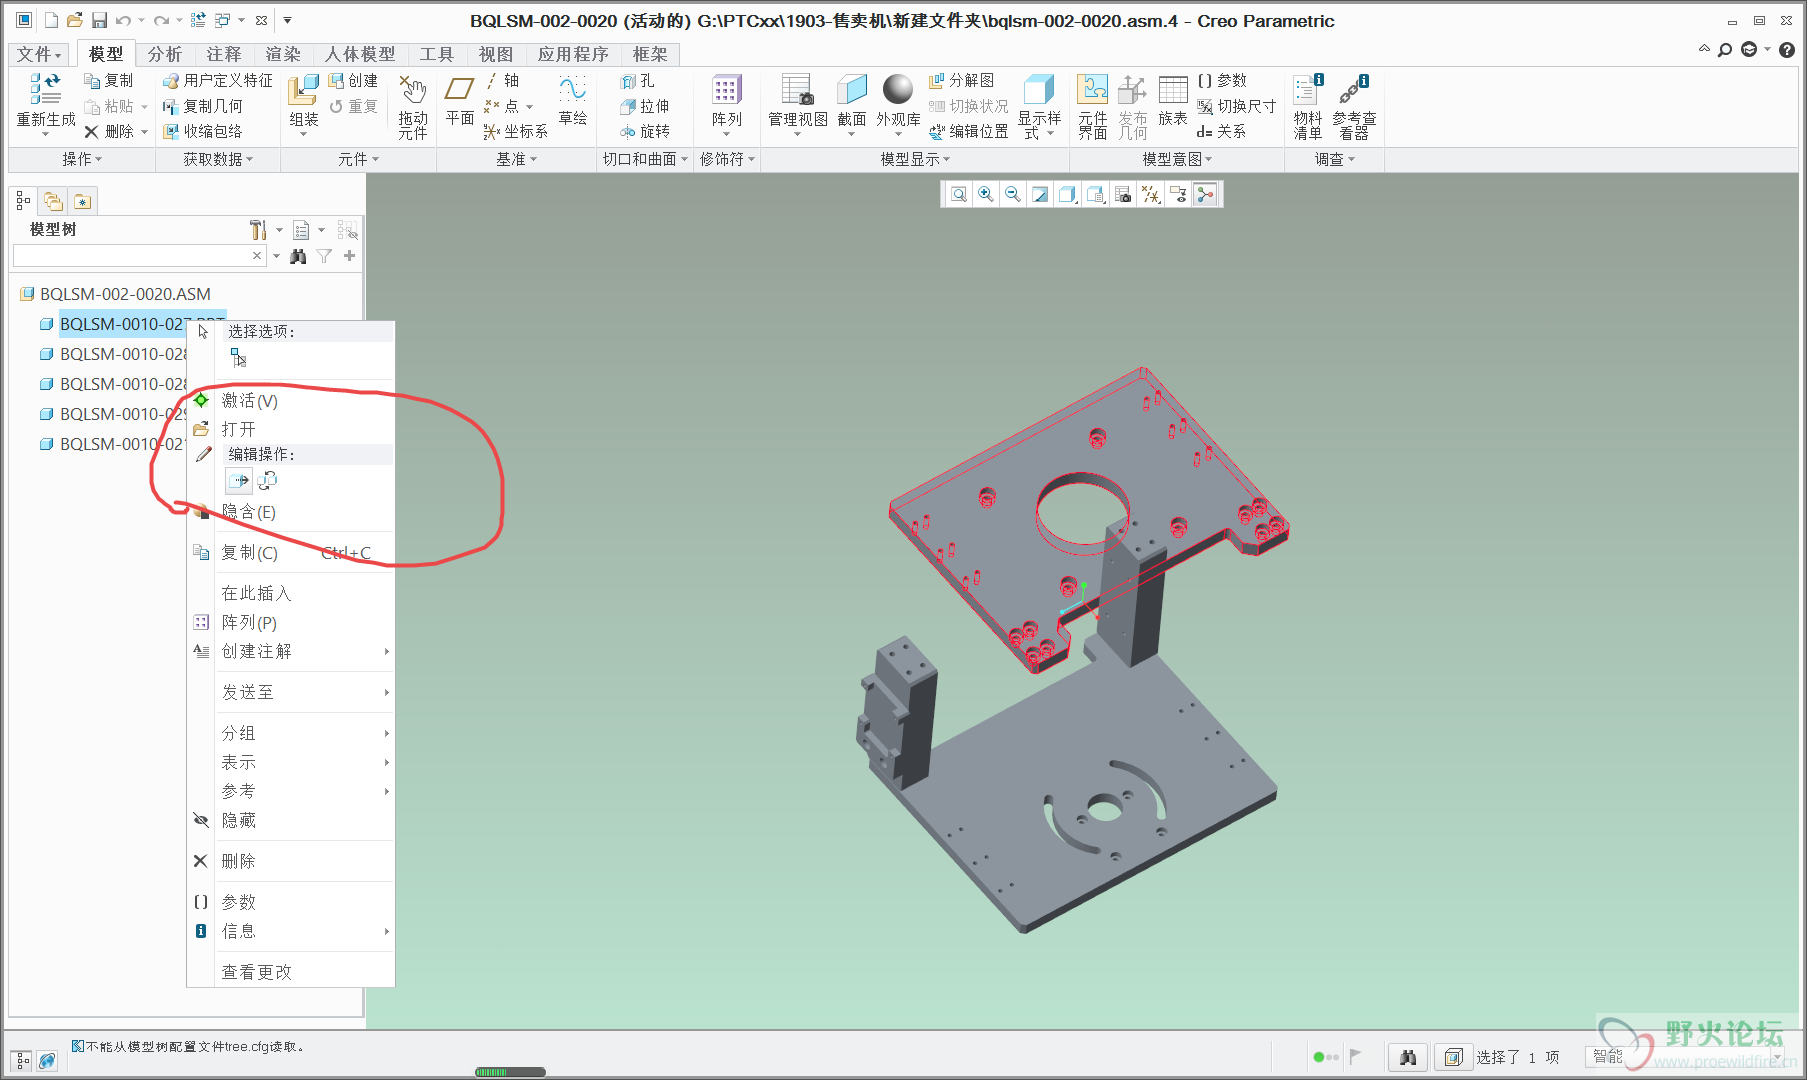Viewport: 1807px width, 1080px height.
Task: Open 管理视图 (Manage Views) icon
Action: tap(797, 90)
